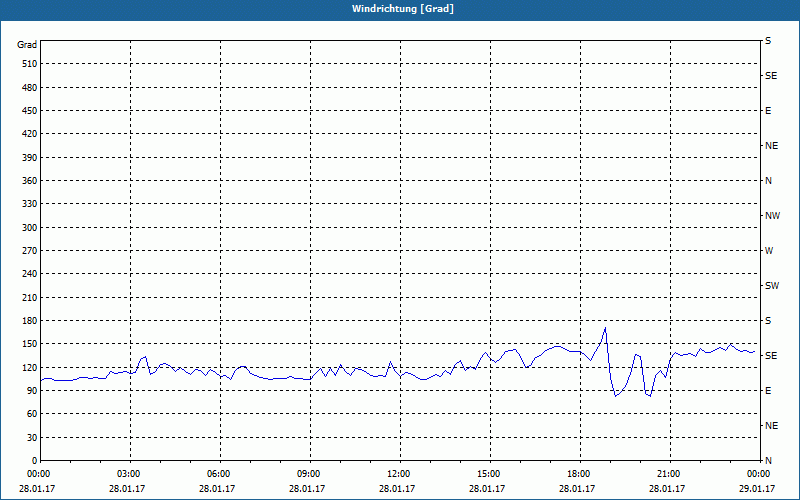
Task: Select the 150 tick label
Action: (x=31, y=344)
